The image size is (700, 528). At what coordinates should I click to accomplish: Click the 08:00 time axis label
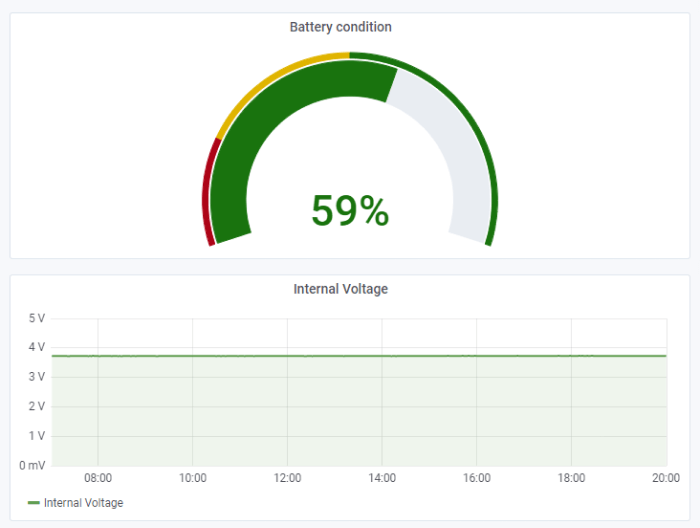[x=98, y=478]
